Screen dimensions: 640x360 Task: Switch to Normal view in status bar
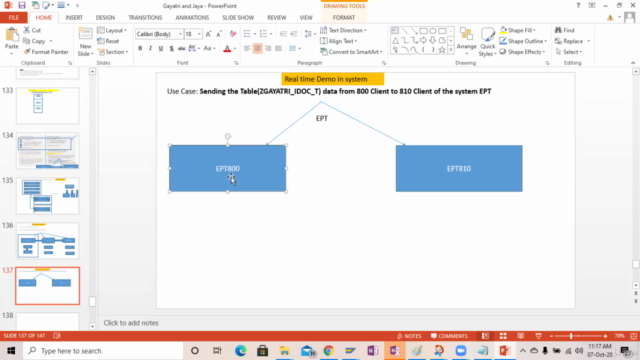(x=485, y=336)
